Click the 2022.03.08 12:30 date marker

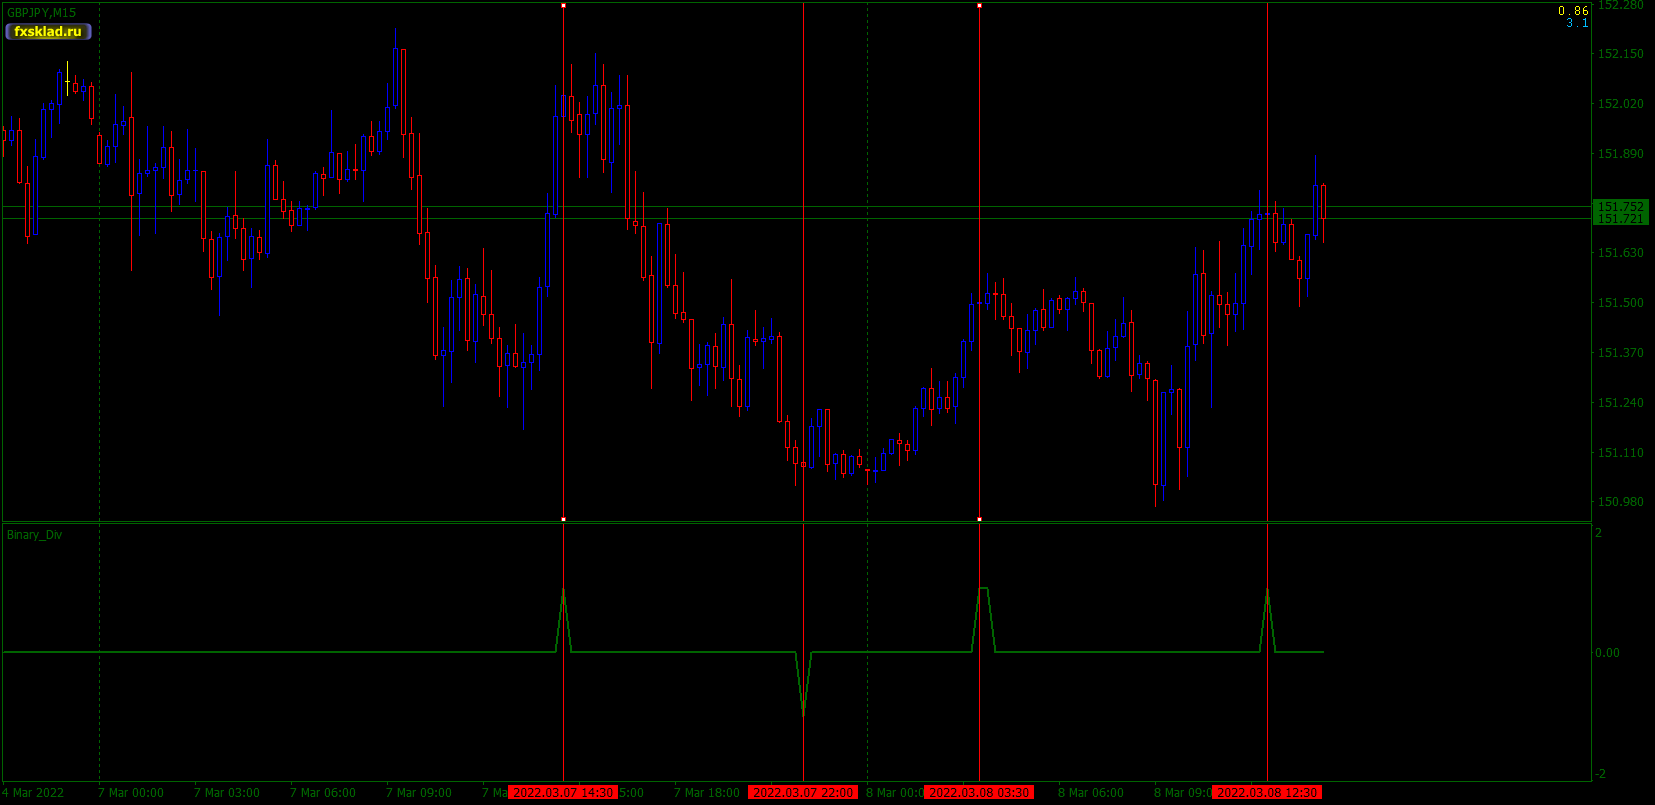click(x=1267, y=793)
